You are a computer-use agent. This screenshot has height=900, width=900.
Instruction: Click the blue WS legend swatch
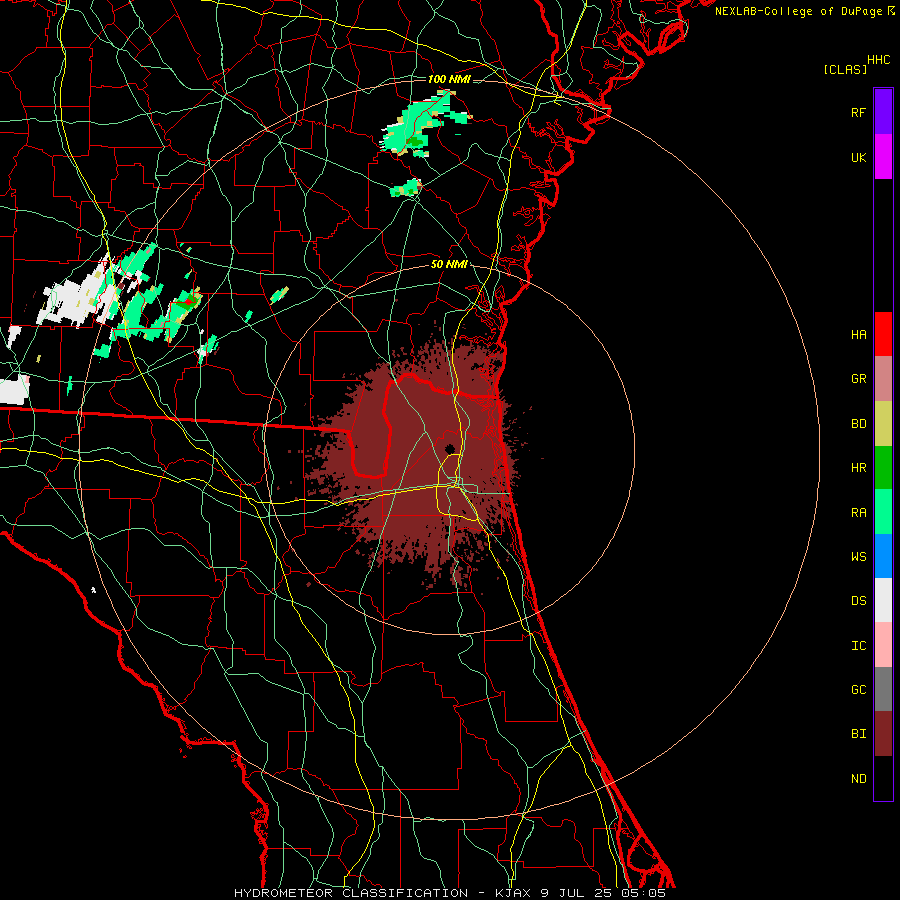click(883, 556)
